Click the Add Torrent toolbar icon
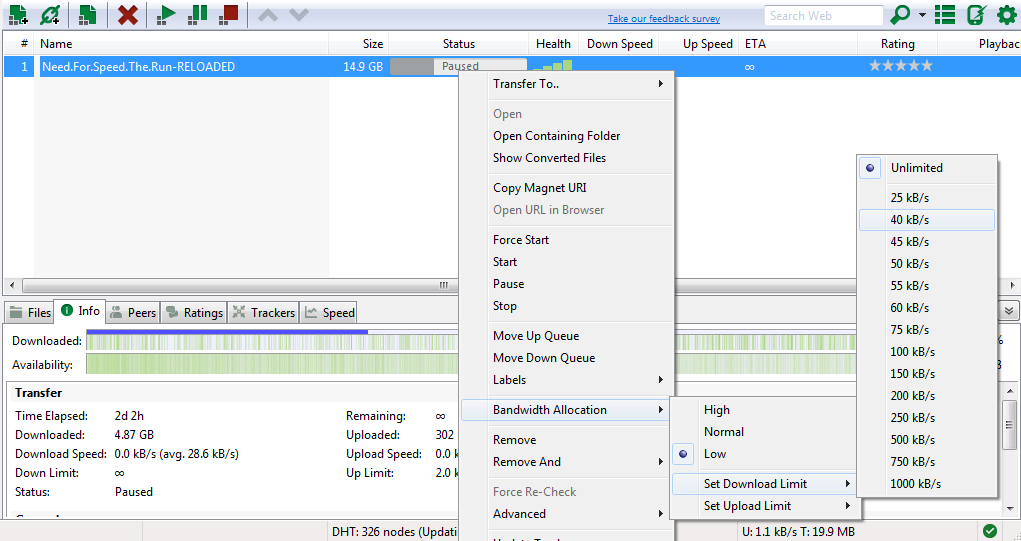1021x541 pixels. 18,14
